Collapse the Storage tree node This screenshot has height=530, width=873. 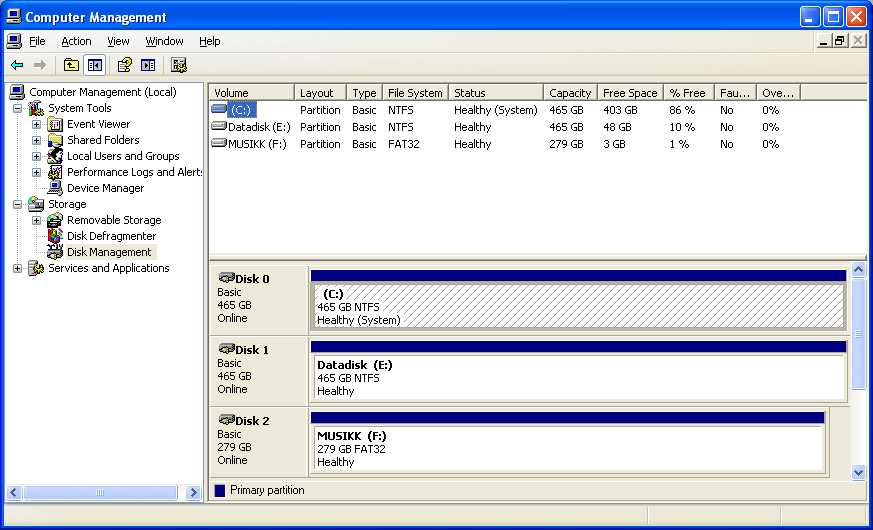click(x=17, y=204)
